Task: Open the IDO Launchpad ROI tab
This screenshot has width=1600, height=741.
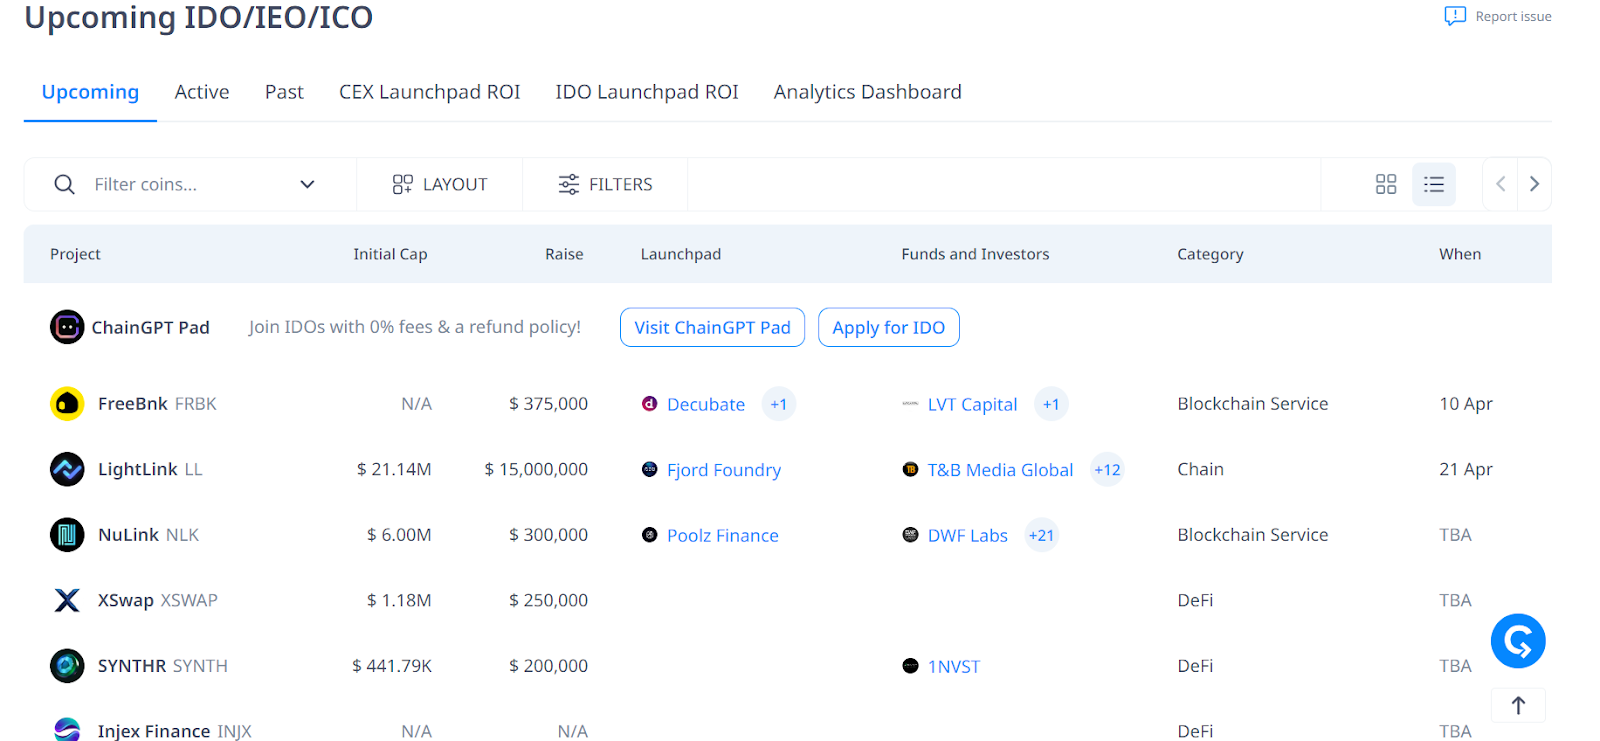Action: [x=647, y=92]
